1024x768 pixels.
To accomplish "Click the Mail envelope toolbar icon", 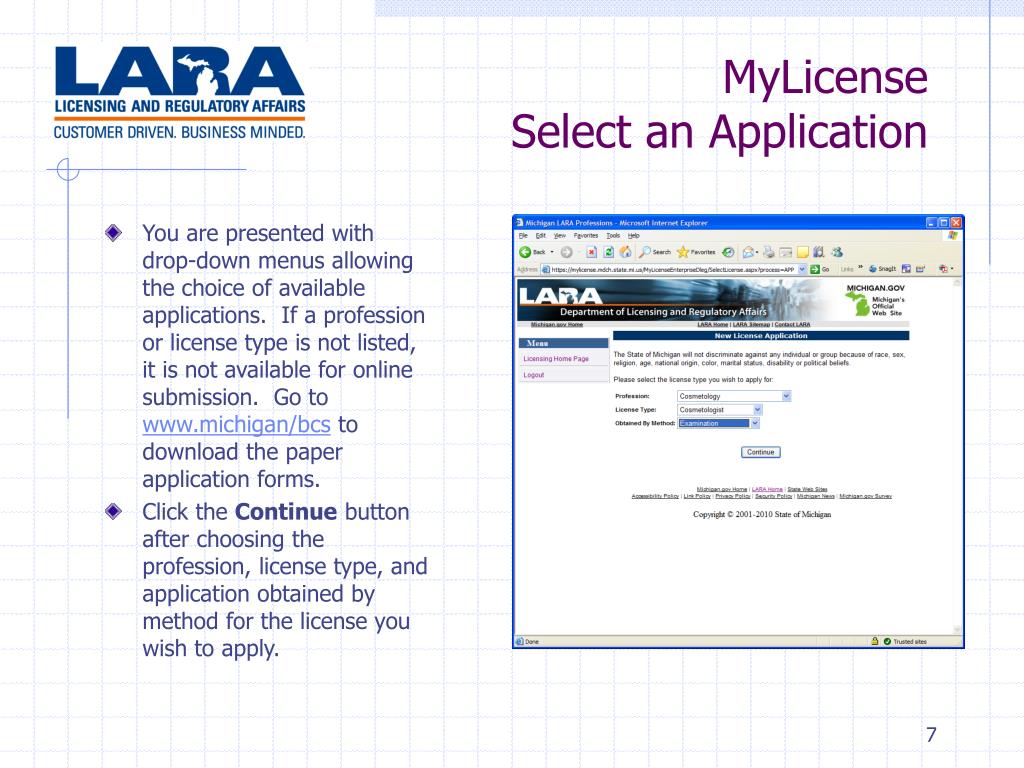I will pos(748,252).
